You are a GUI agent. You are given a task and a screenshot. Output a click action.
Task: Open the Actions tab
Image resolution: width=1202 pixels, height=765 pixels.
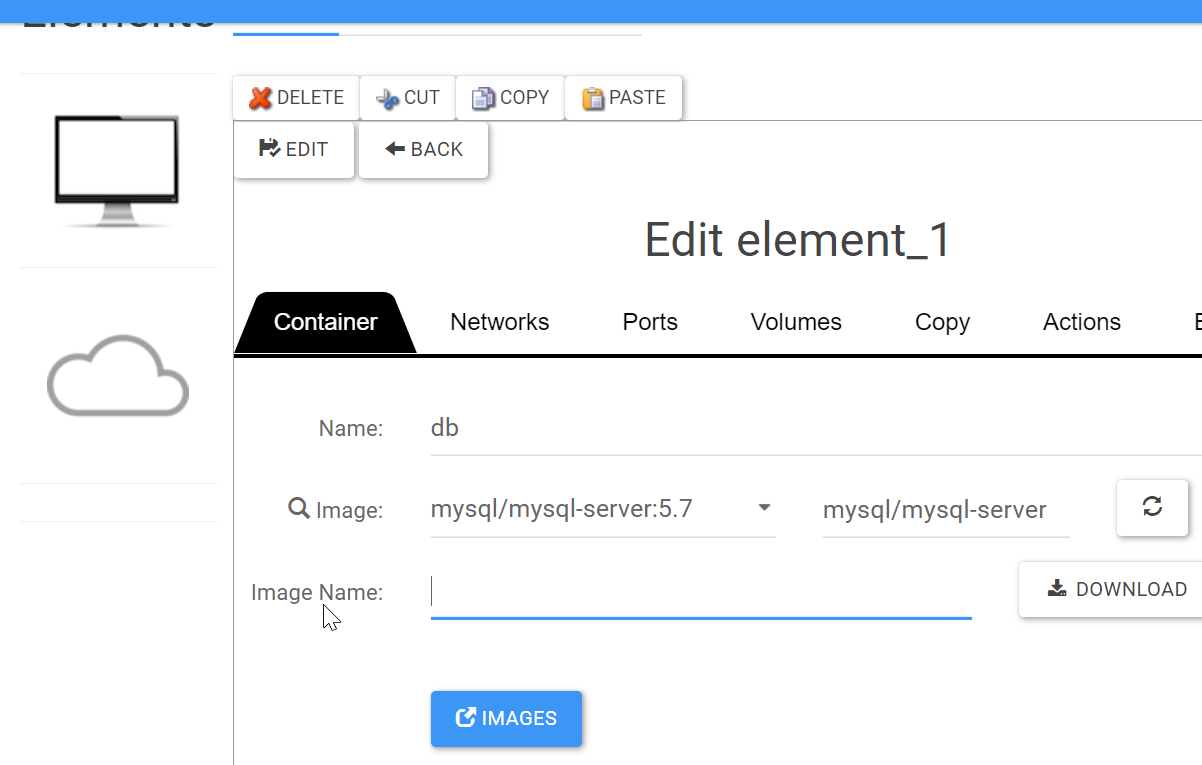tap(1082, 323)
